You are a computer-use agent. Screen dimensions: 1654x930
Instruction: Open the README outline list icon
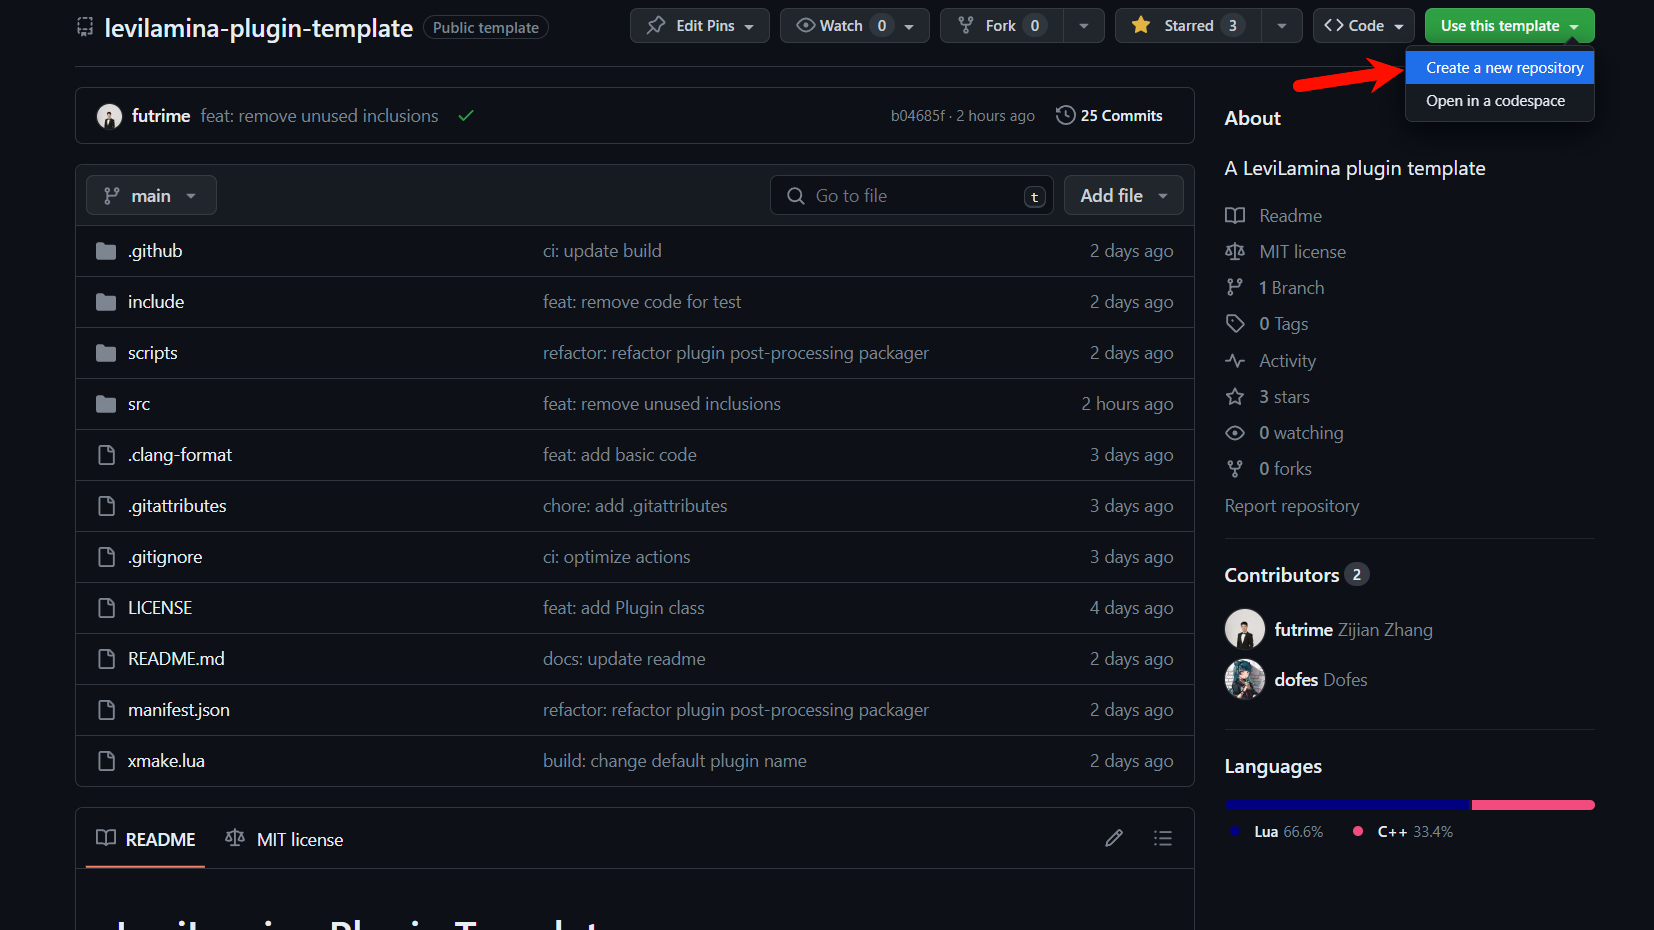click(1162, 838)
